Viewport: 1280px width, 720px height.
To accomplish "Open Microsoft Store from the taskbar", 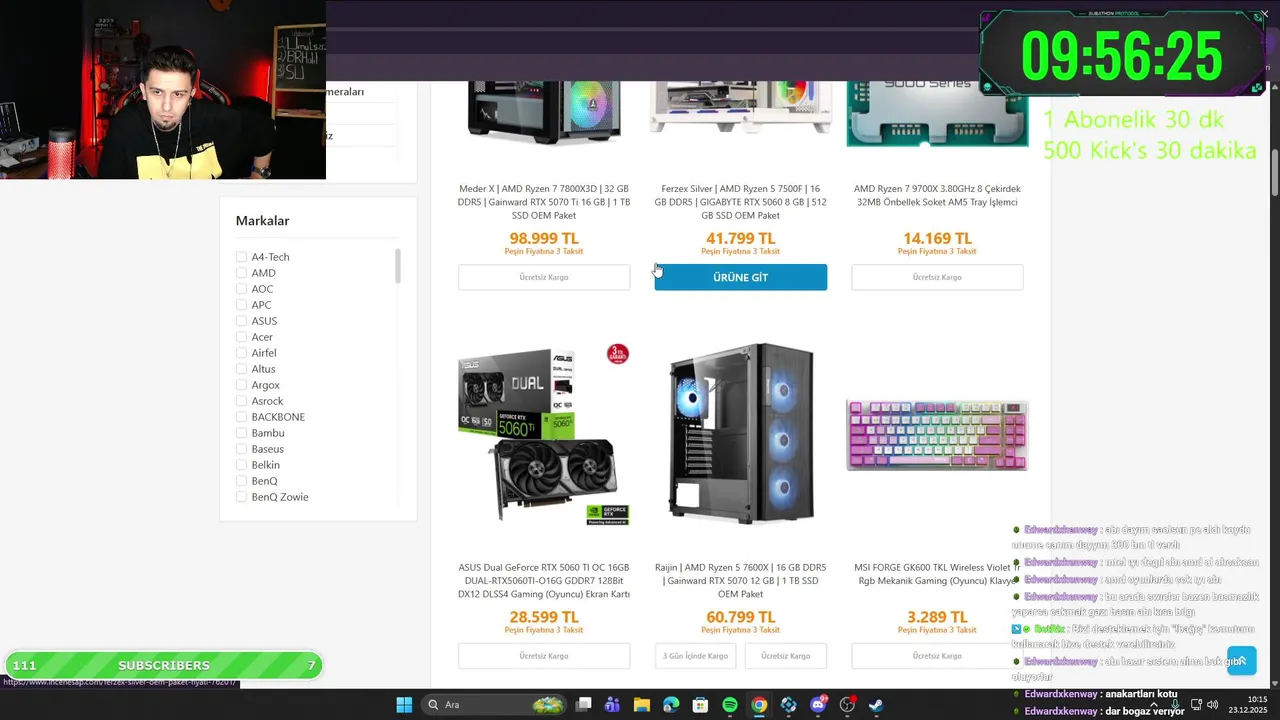I will (x=701, y=705).
